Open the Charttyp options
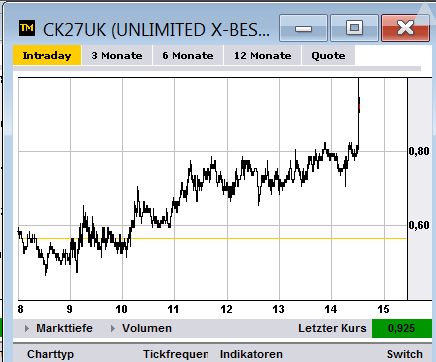The width and height of the screenshot is (436, 362). [50, 354]
